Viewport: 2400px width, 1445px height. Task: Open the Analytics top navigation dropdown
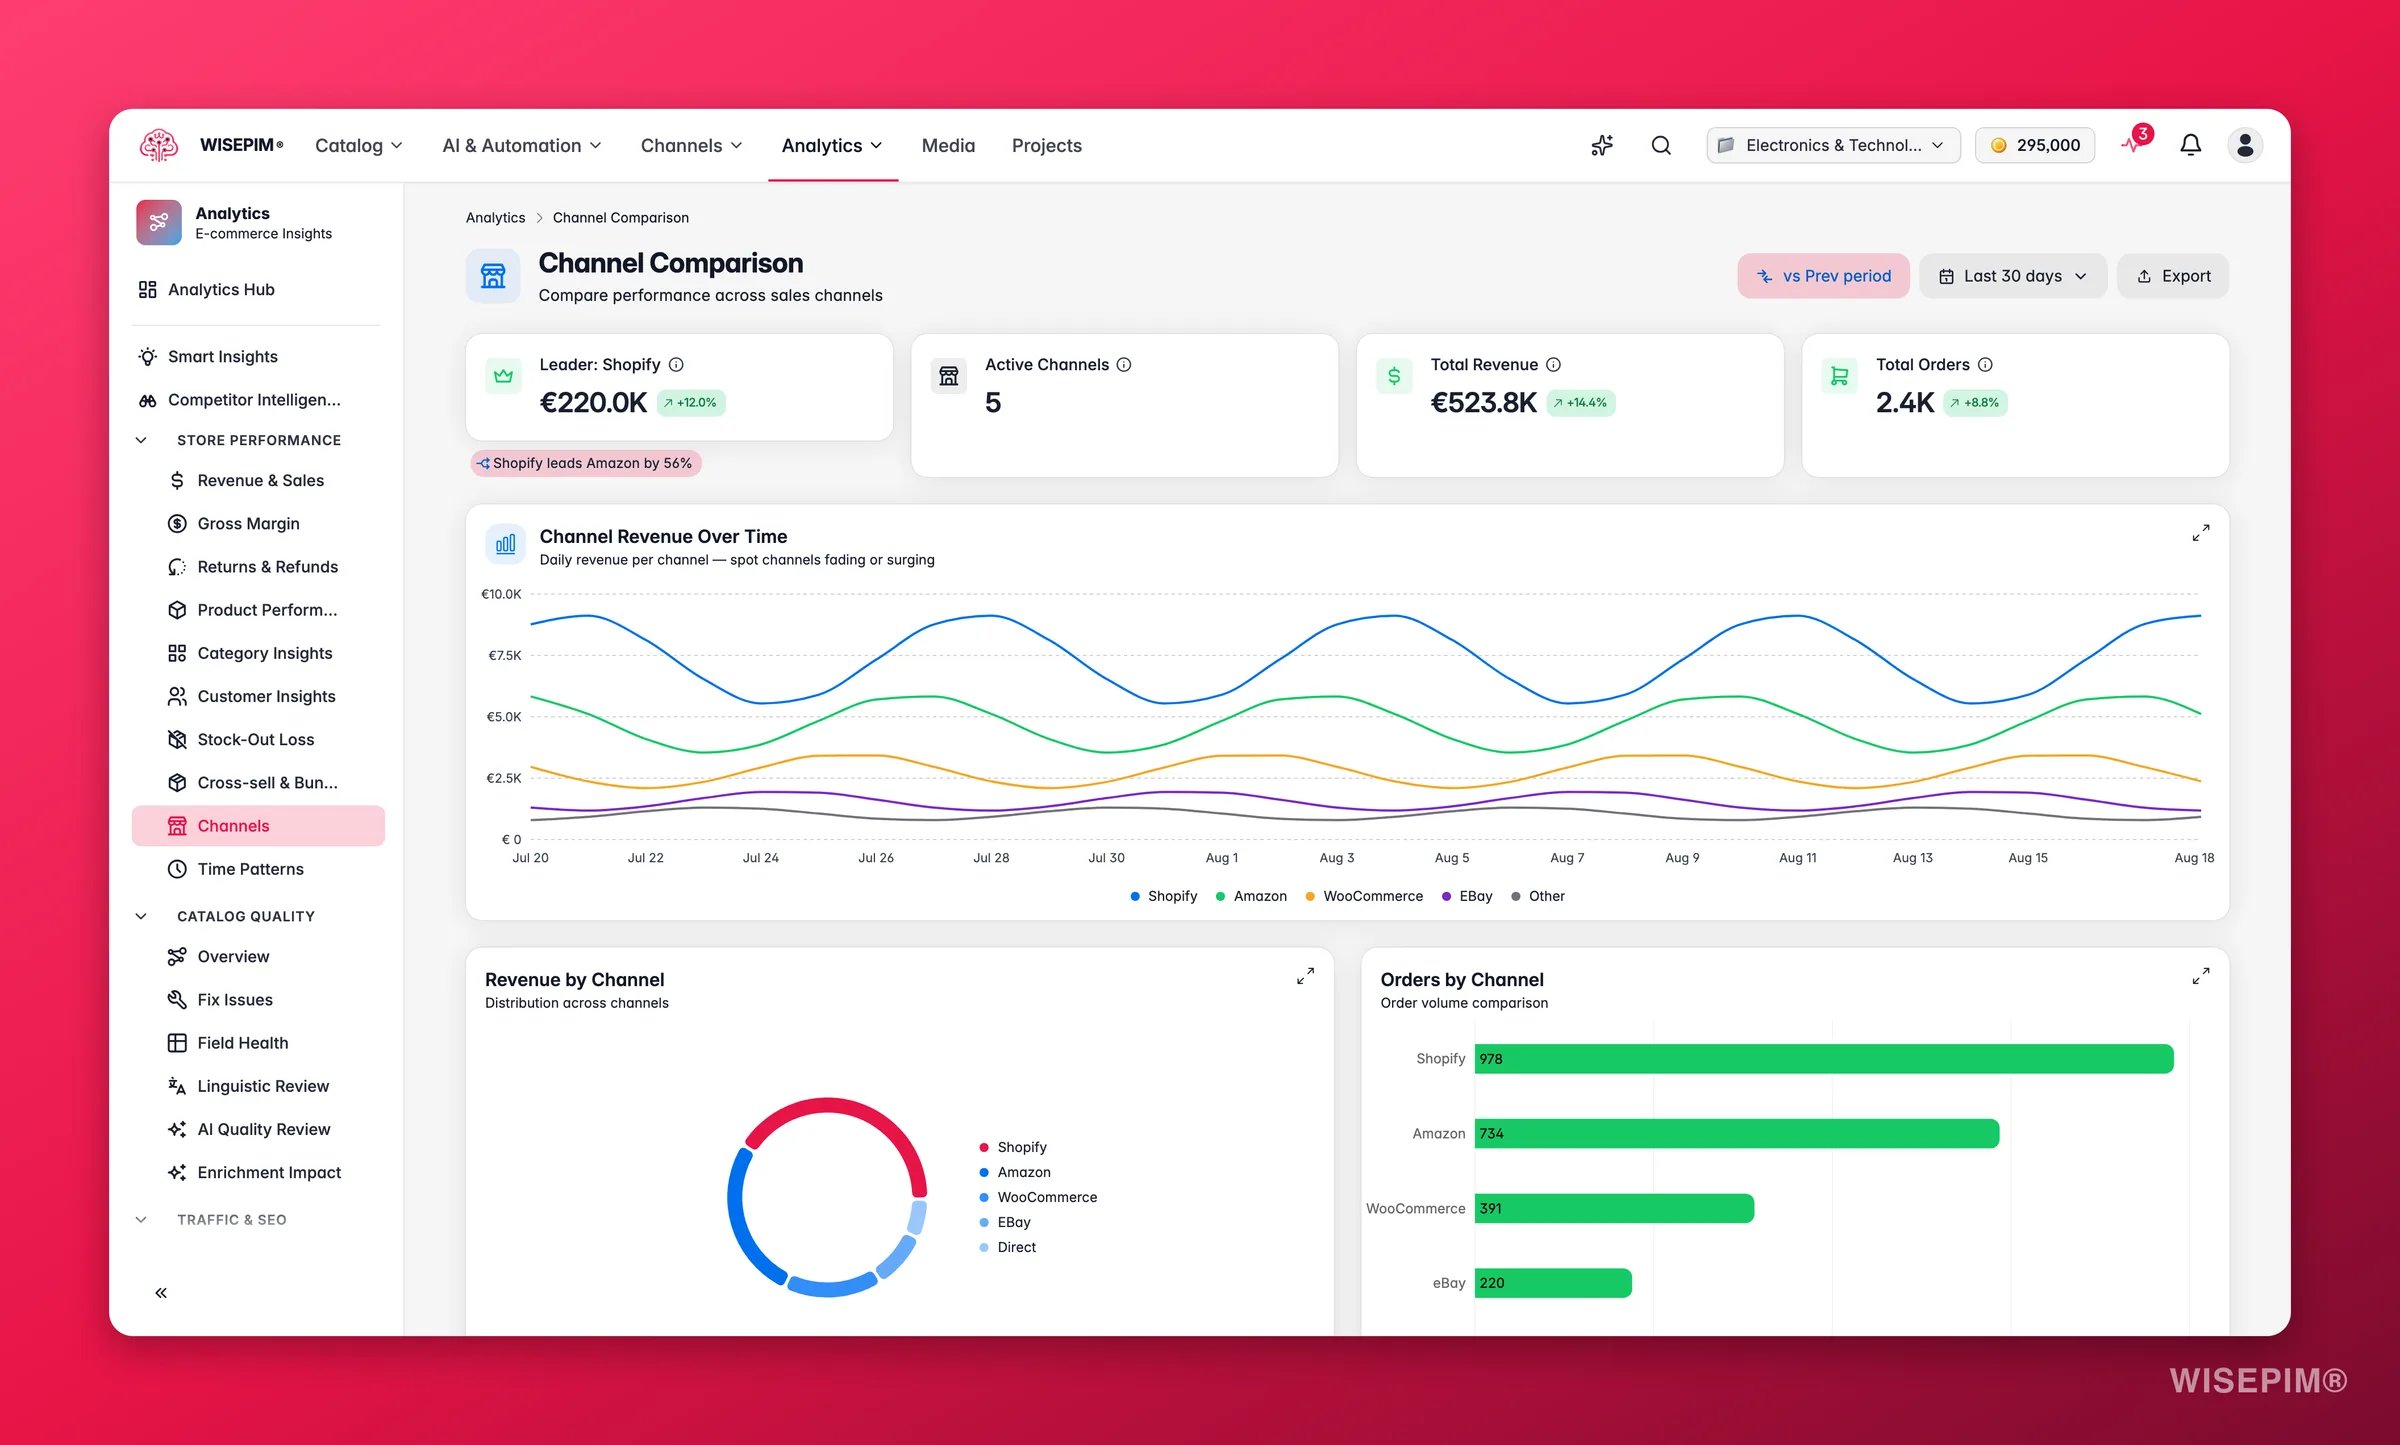pos(832,145)
